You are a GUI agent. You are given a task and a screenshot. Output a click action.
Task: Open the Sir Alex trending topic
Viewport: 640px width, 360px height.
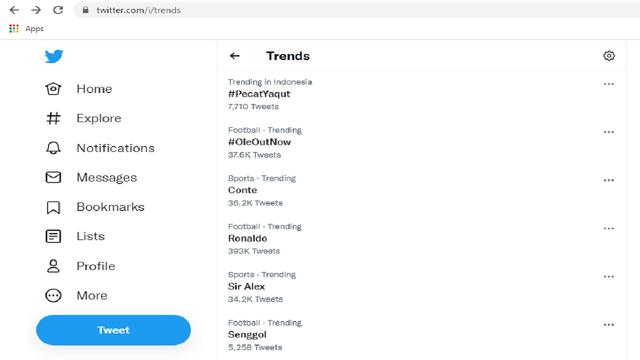pyautogui.click(x=247, y=287)
